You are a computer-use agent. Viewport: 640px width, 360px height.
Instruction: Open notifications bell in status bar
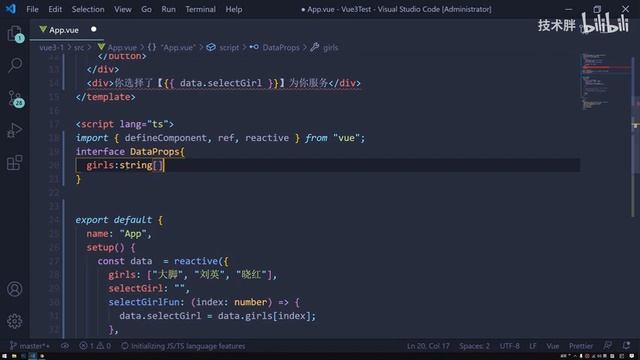click(626, 345)
